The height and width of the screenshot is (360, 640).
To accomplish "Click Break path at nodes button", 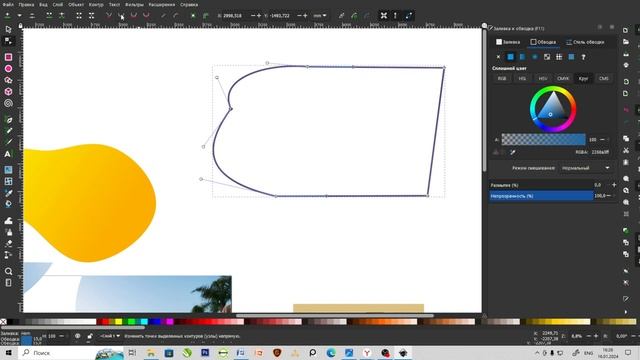I will pos(62,16).
